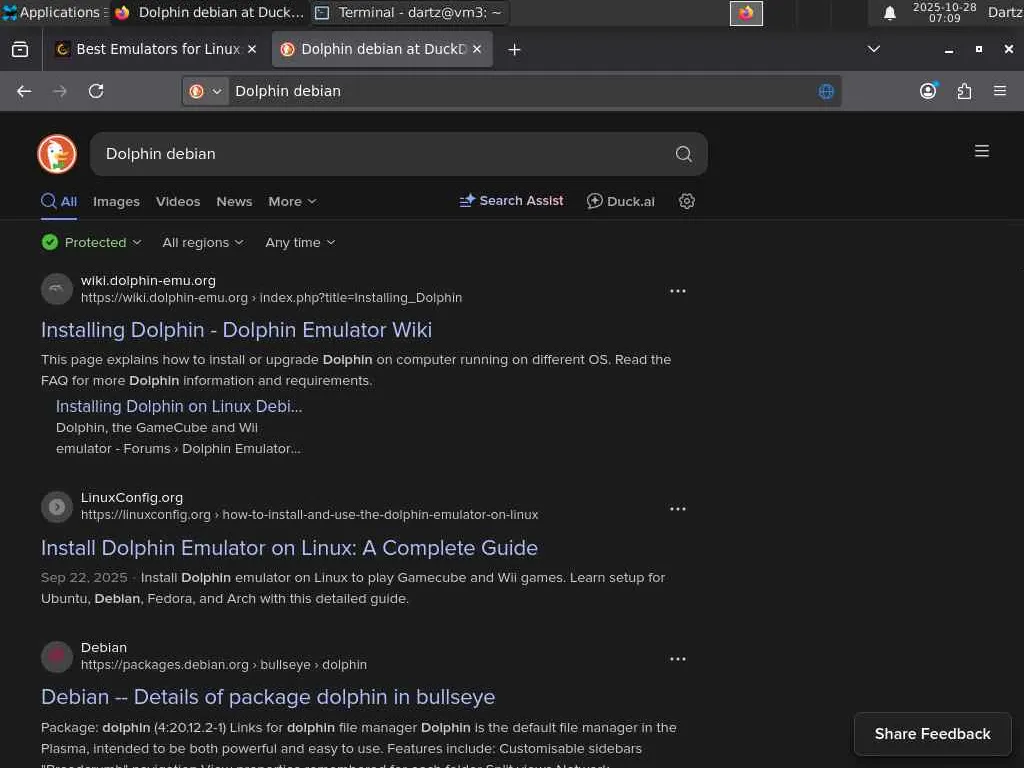Open search engine selector dropdown in address bar
This screenshot has width=1024, height=768.
pos(205,91)
